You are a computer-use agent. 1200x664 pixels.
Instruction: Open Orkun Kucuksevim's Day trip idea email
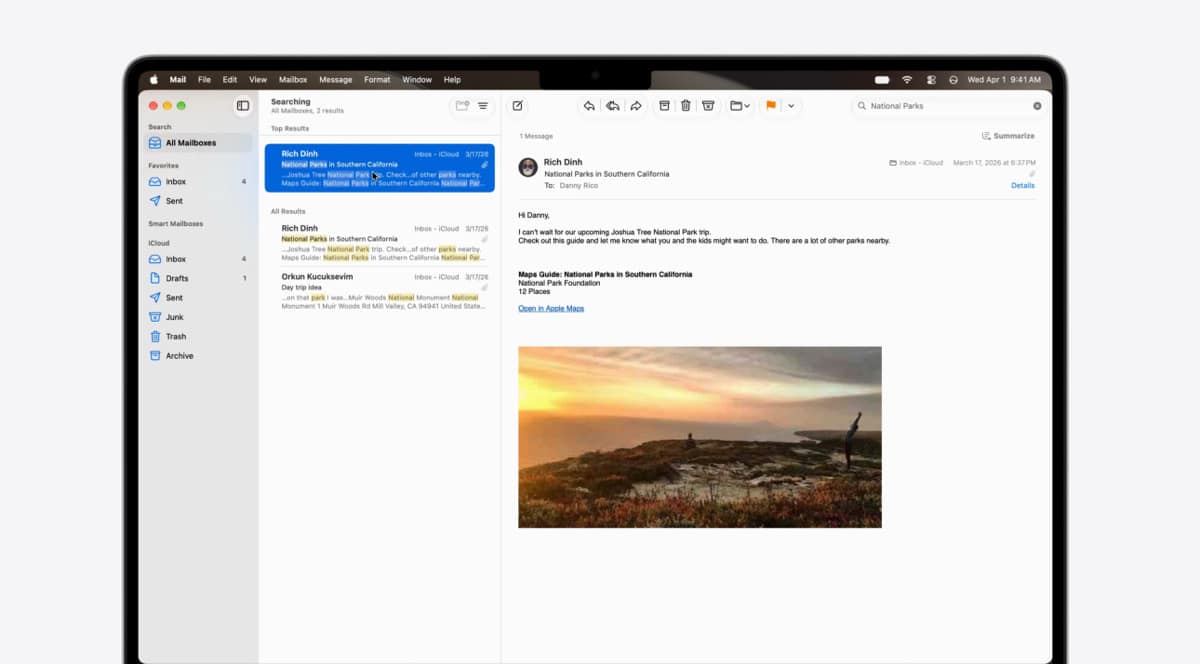[x=380, y=288]
